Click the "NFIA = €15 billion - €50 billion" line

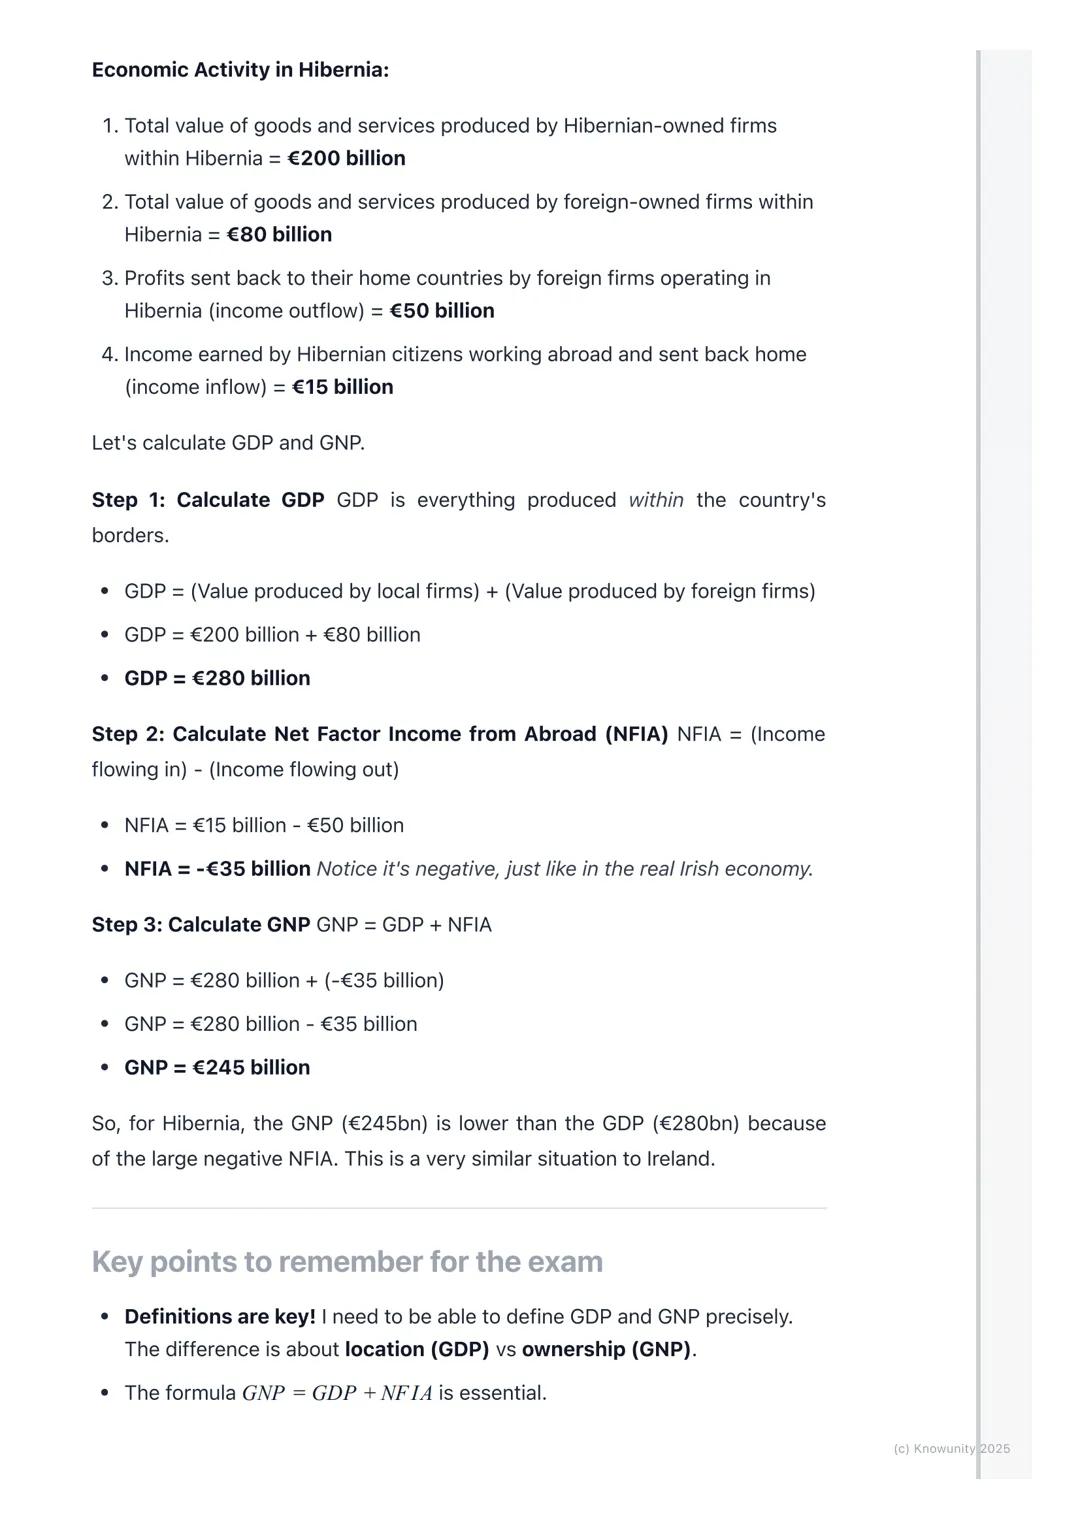pos(264,825)
